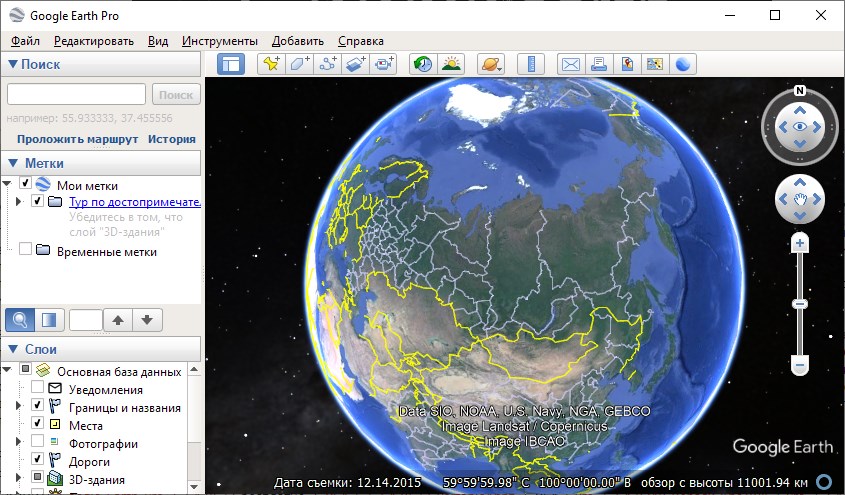Open the ruler measurement tool
The image size is (845, 495).
click(532, 64)
